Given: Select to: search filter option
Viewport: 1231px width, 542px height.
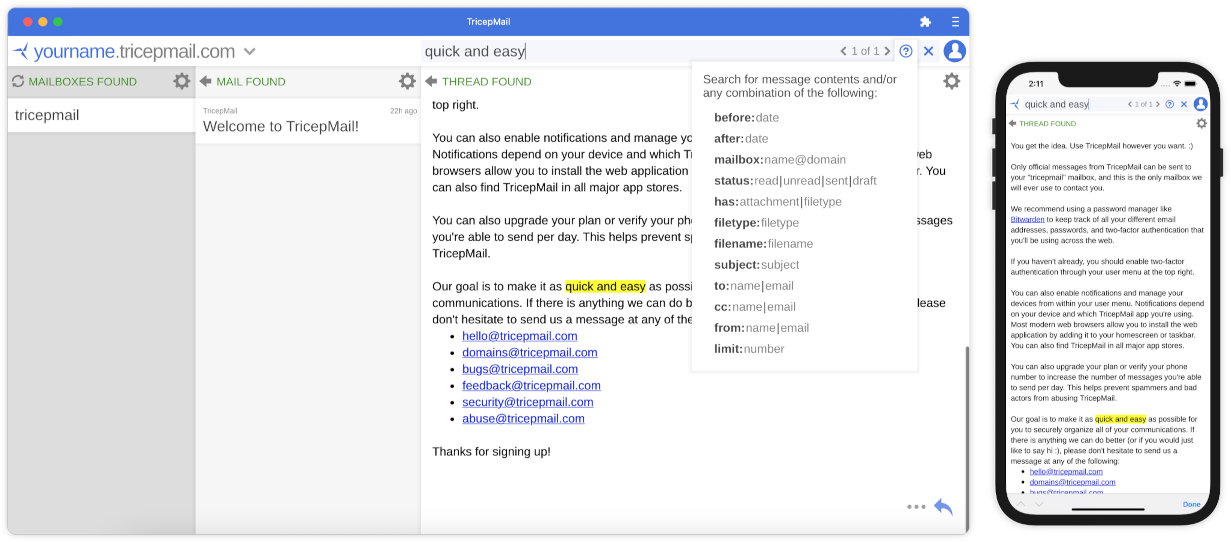Looking at the screenshot, I should 754,285.
